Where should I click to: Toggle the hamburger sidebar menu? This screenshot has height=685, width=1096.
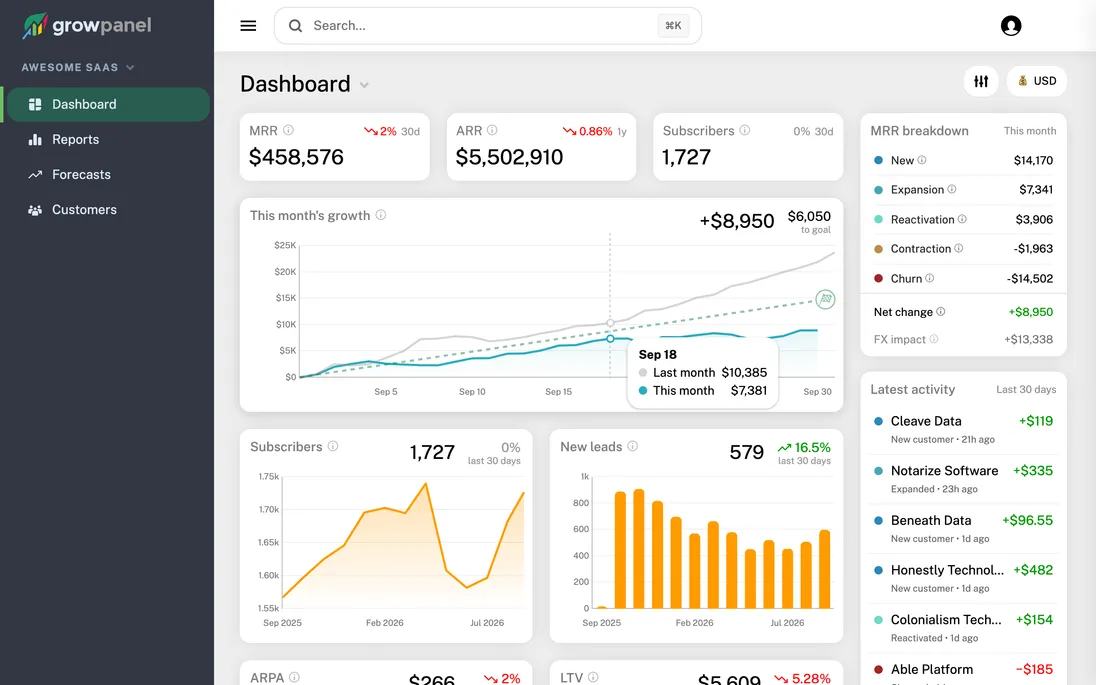pyautogui.click(x=248, y=26)
